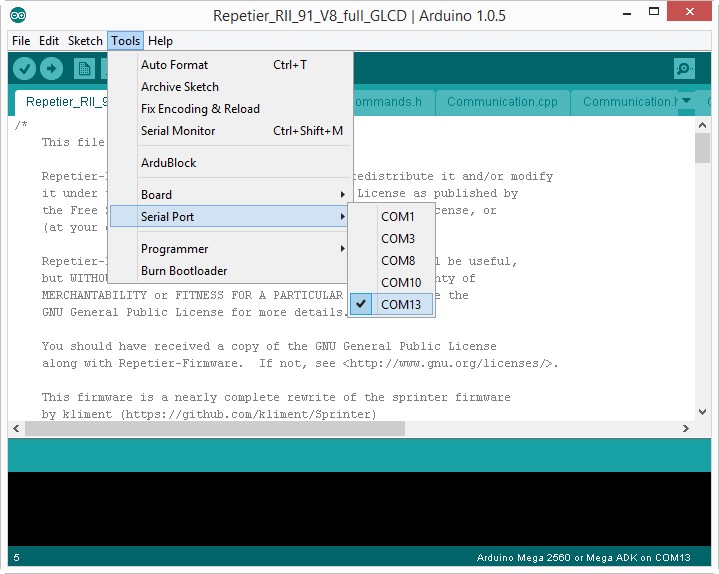Run Auto Format from Tools menu
719x574 pixels.
point(174,65)
